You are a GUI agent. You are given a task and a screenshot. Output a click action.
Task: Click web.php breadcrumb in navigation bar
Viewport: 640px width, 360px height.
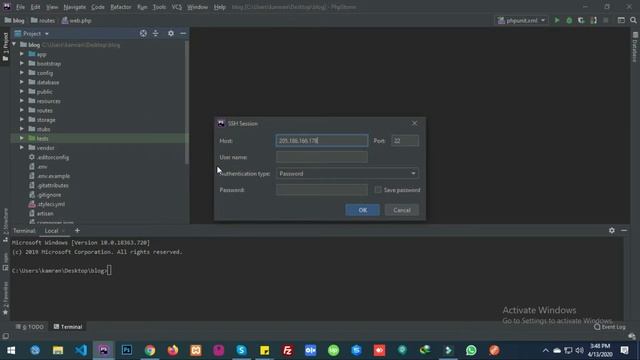coord(76,20)
